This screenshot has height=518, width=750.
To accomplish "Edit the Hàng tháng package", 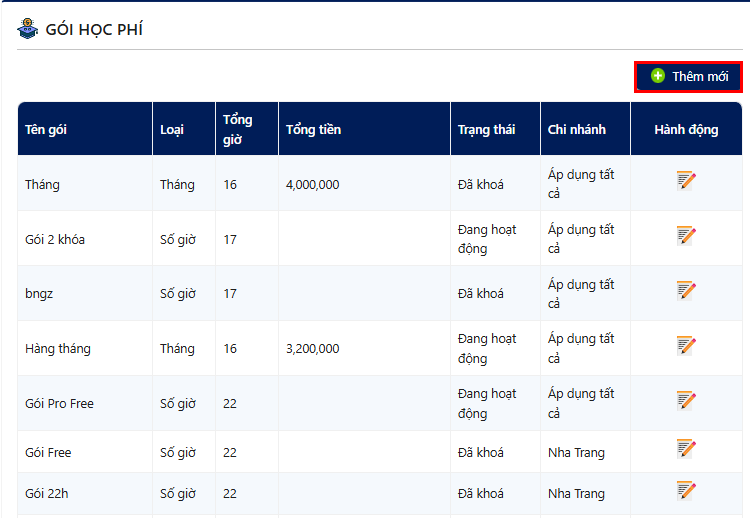I will pos(686,345).
